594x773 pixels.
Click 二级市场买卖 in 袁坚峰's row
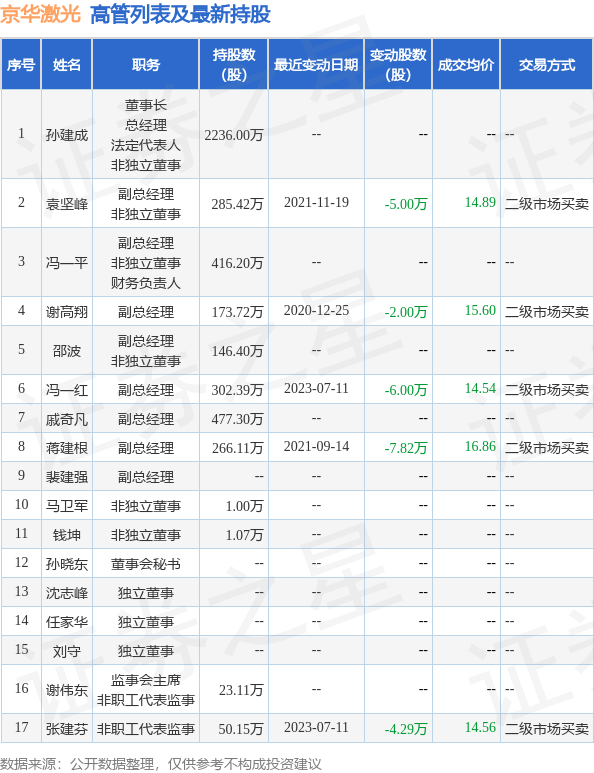(x=547, y=204)
